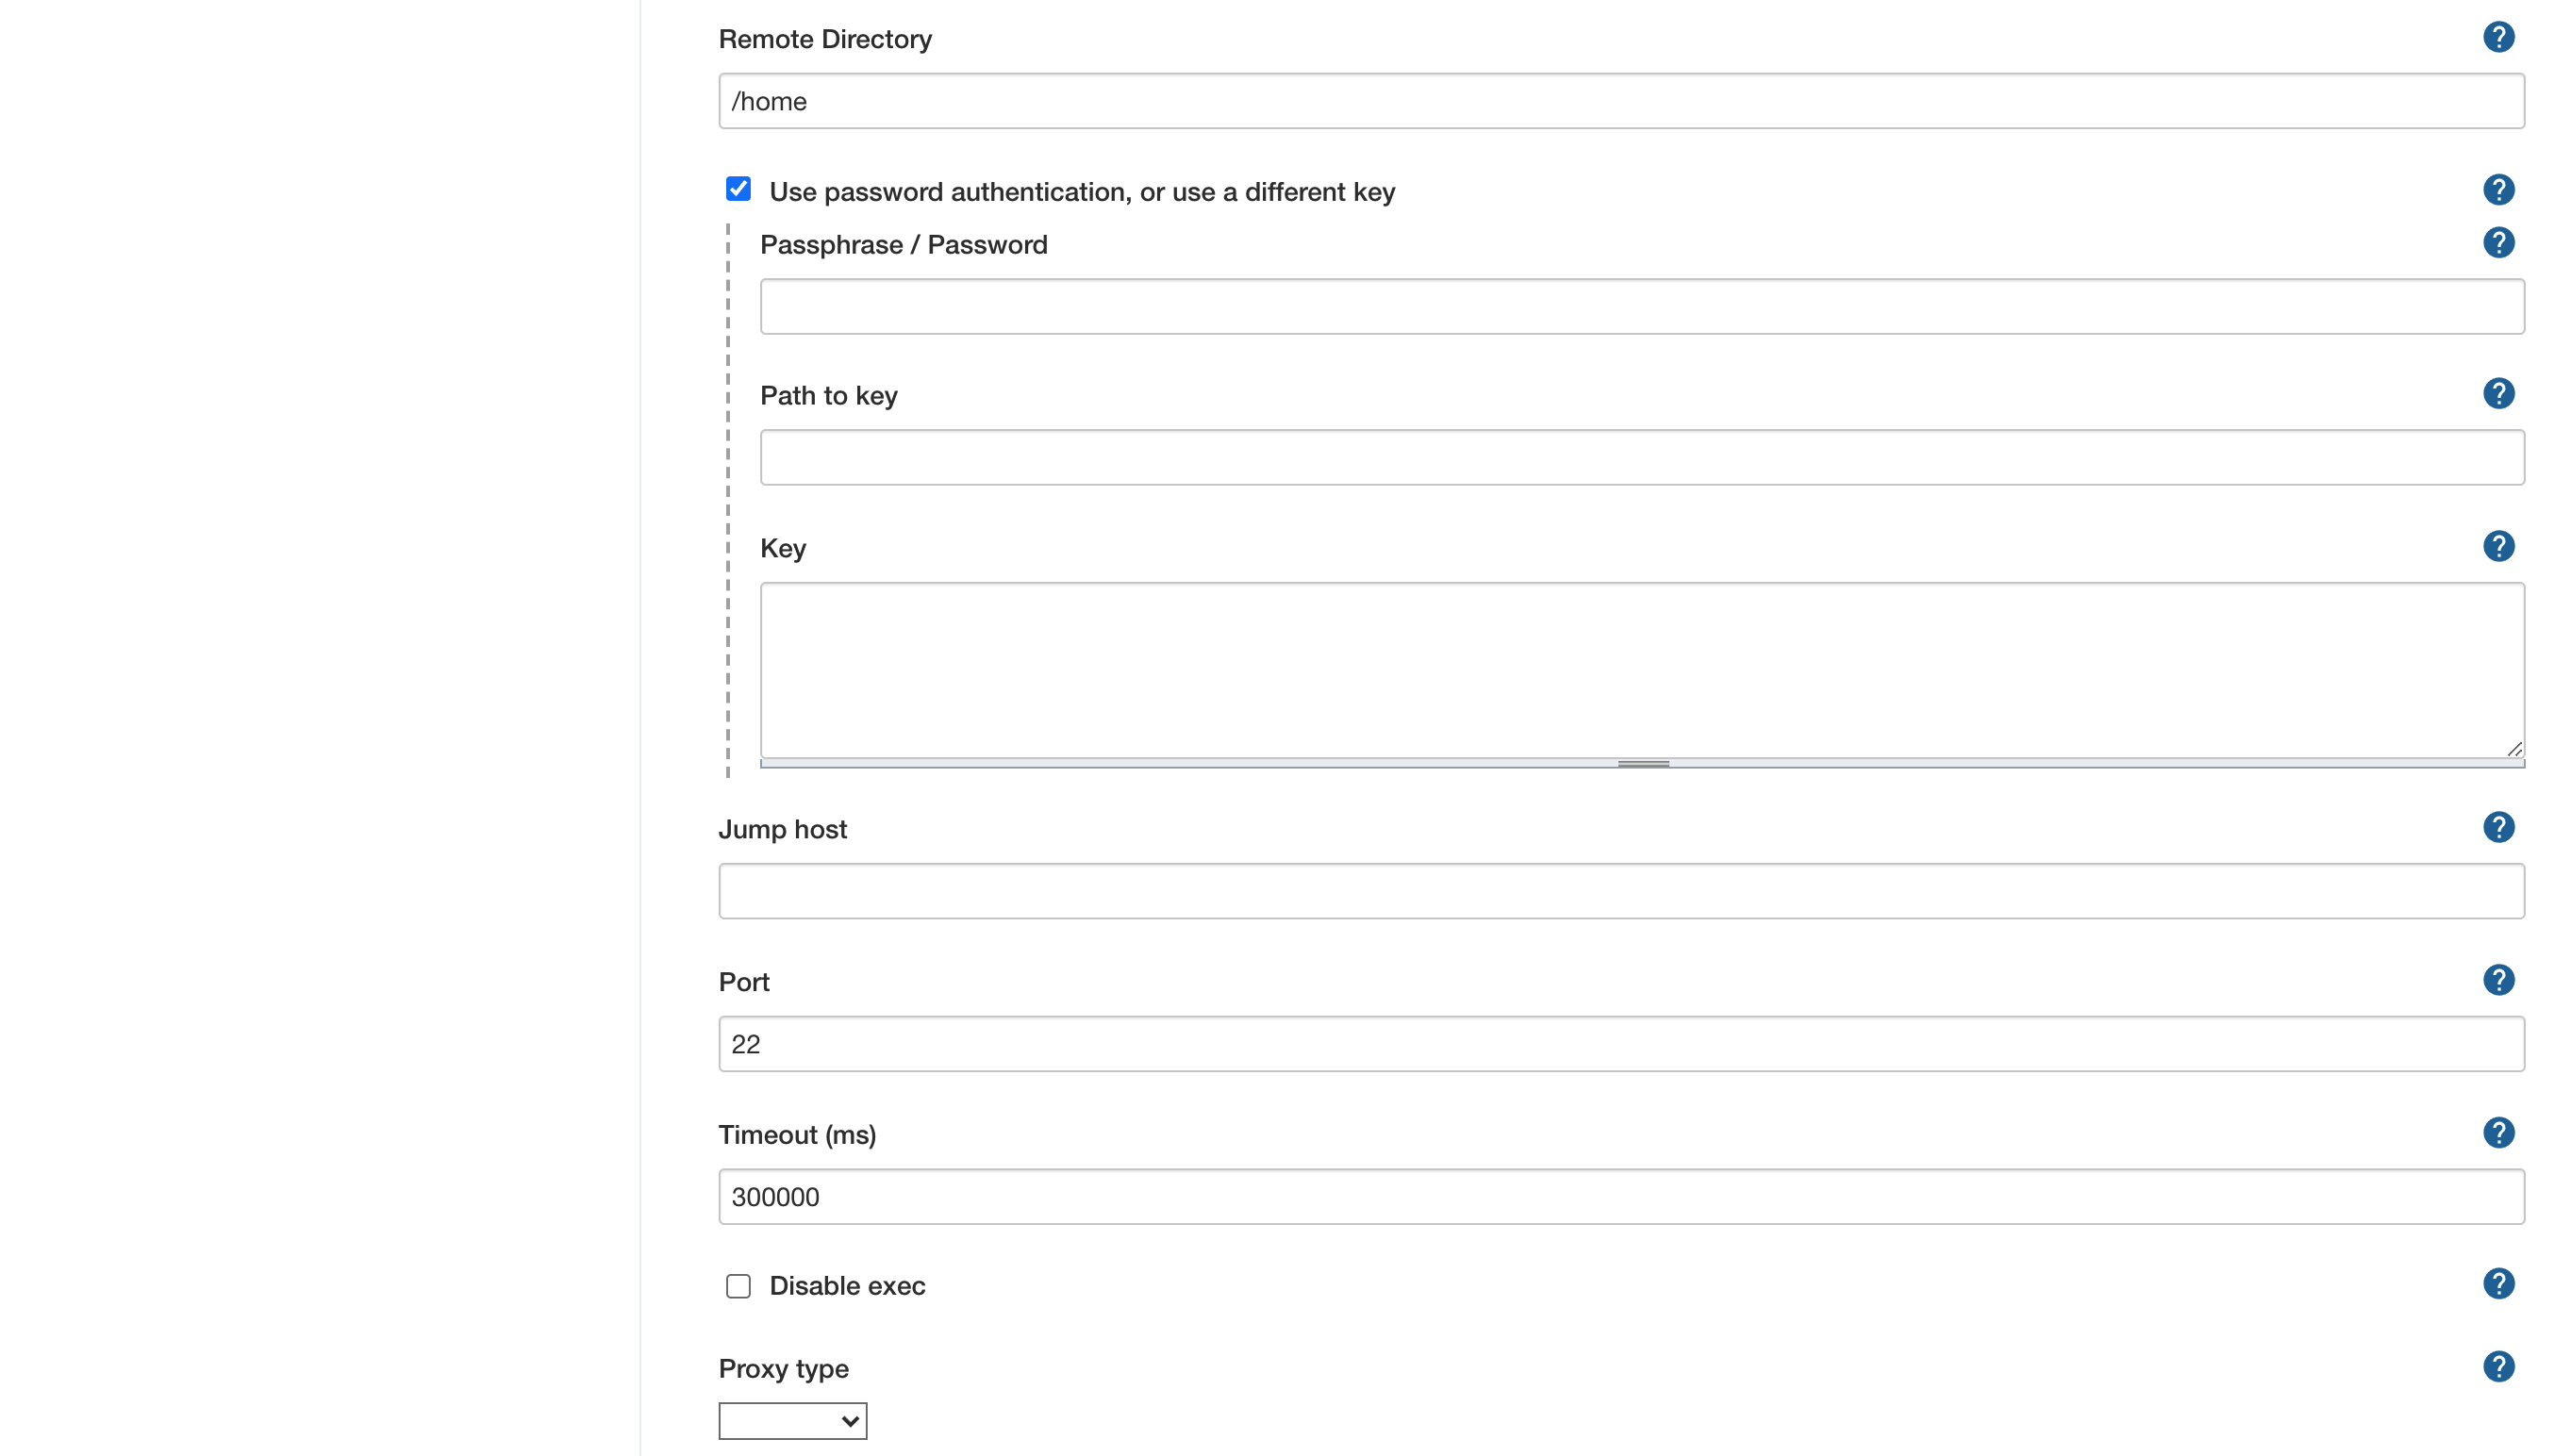Open help for Passphrase / Password
Image resolution: width=2571 pixels, height=1456 pixels.
pos(2497,243)
